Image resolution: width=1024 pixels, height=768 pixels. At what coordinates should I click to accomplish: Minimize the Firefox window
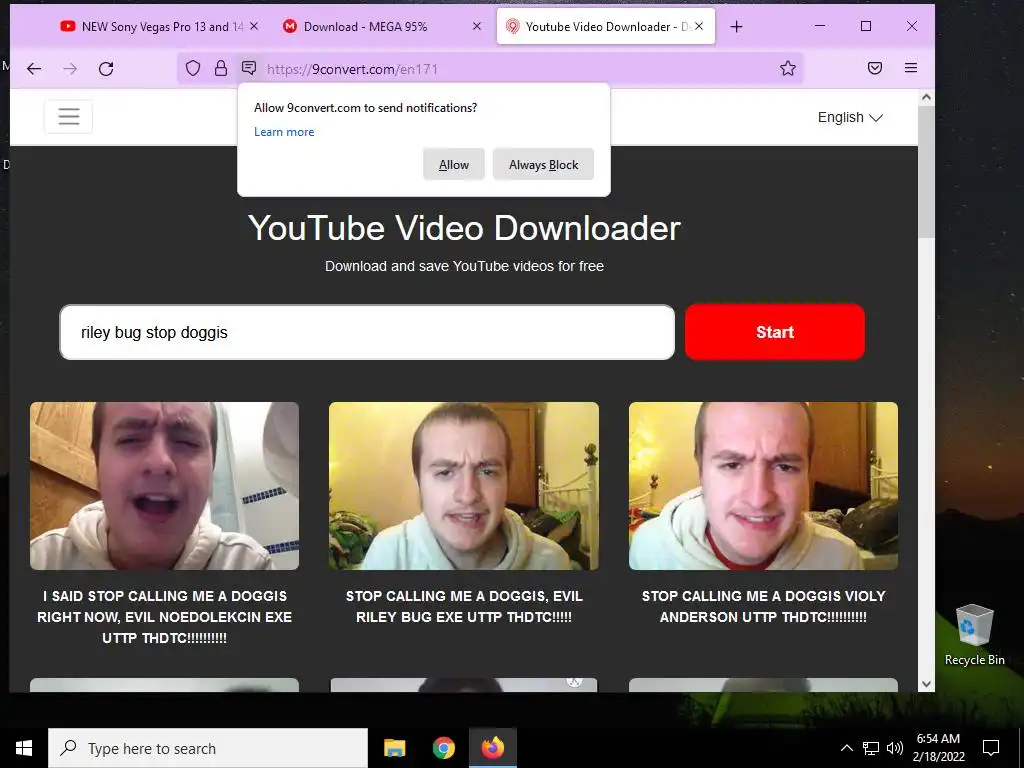[x=820, y=26]
